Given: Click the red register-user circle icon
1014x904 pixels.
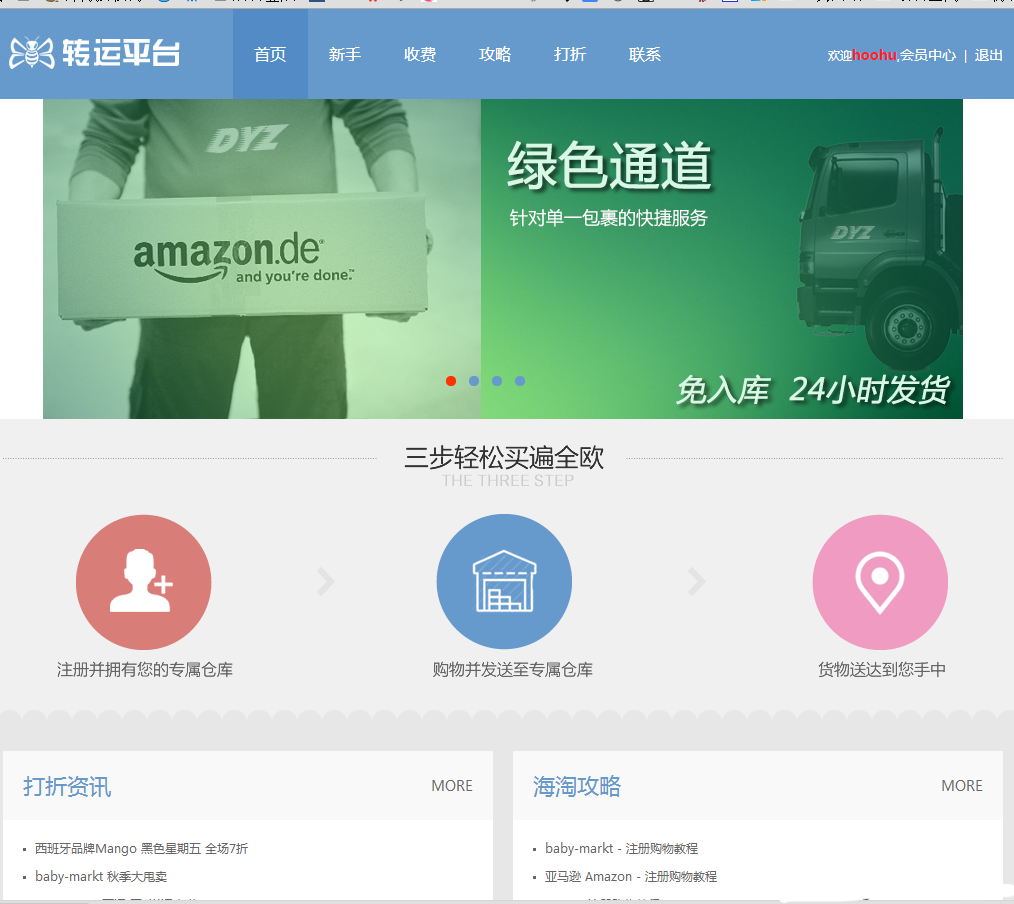Looking at the screenshot, I should click(144, 582).
